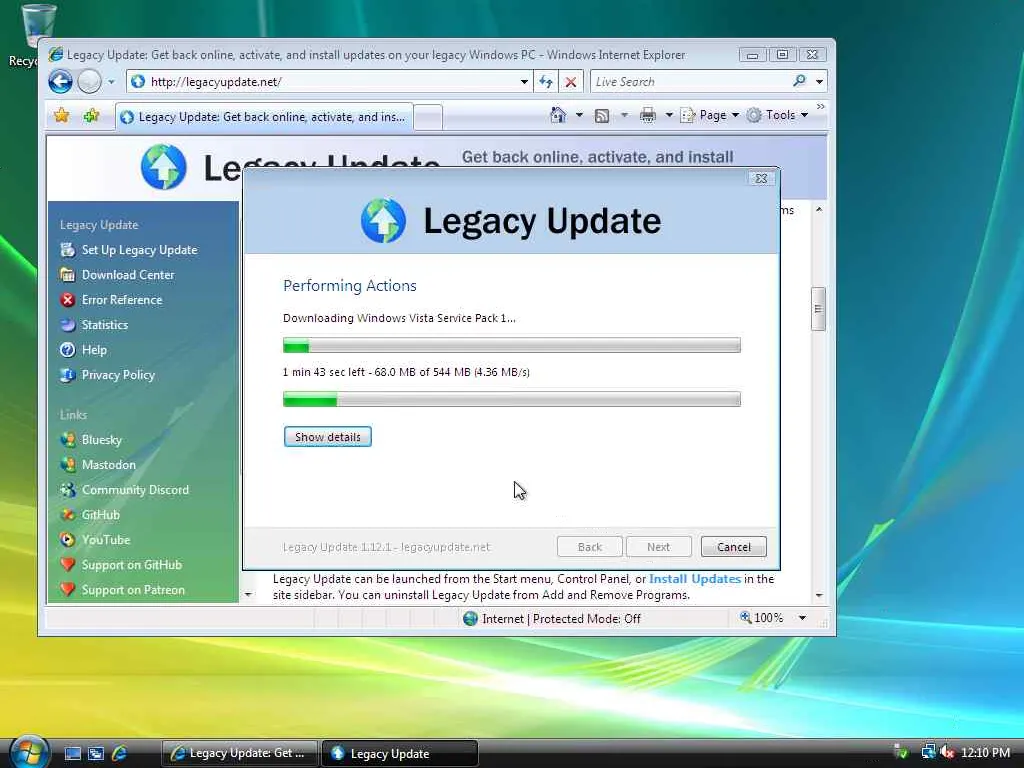
Task: Click the Legacy Update globe logo on webpage
Action: click(x=163, y=167)
